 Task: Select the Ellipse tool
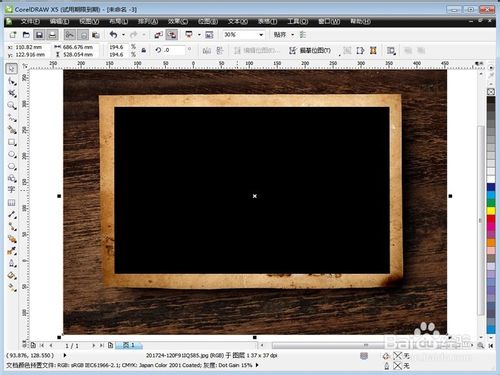[x=12, y=154]
